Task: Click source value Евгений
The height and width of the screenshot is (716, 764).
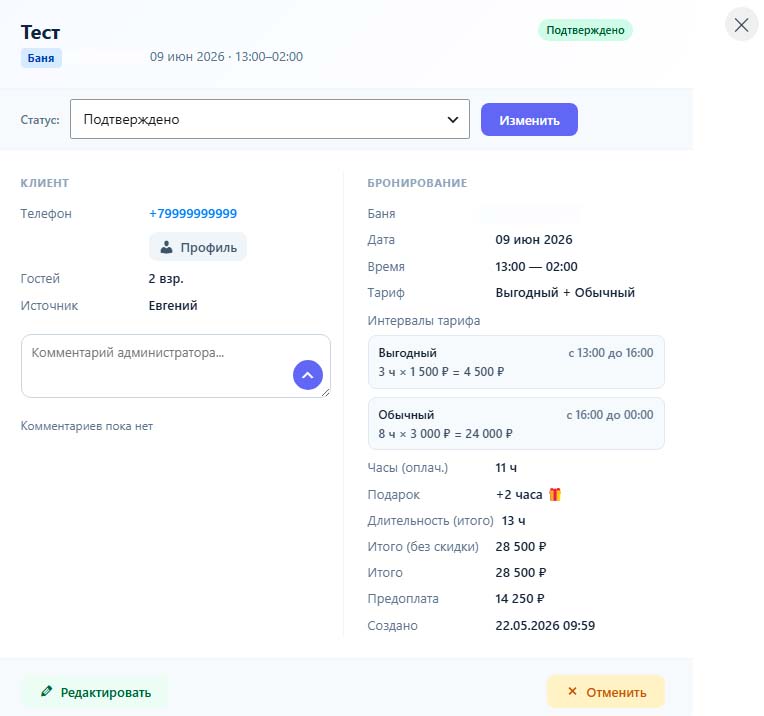Action: (173, 306)
